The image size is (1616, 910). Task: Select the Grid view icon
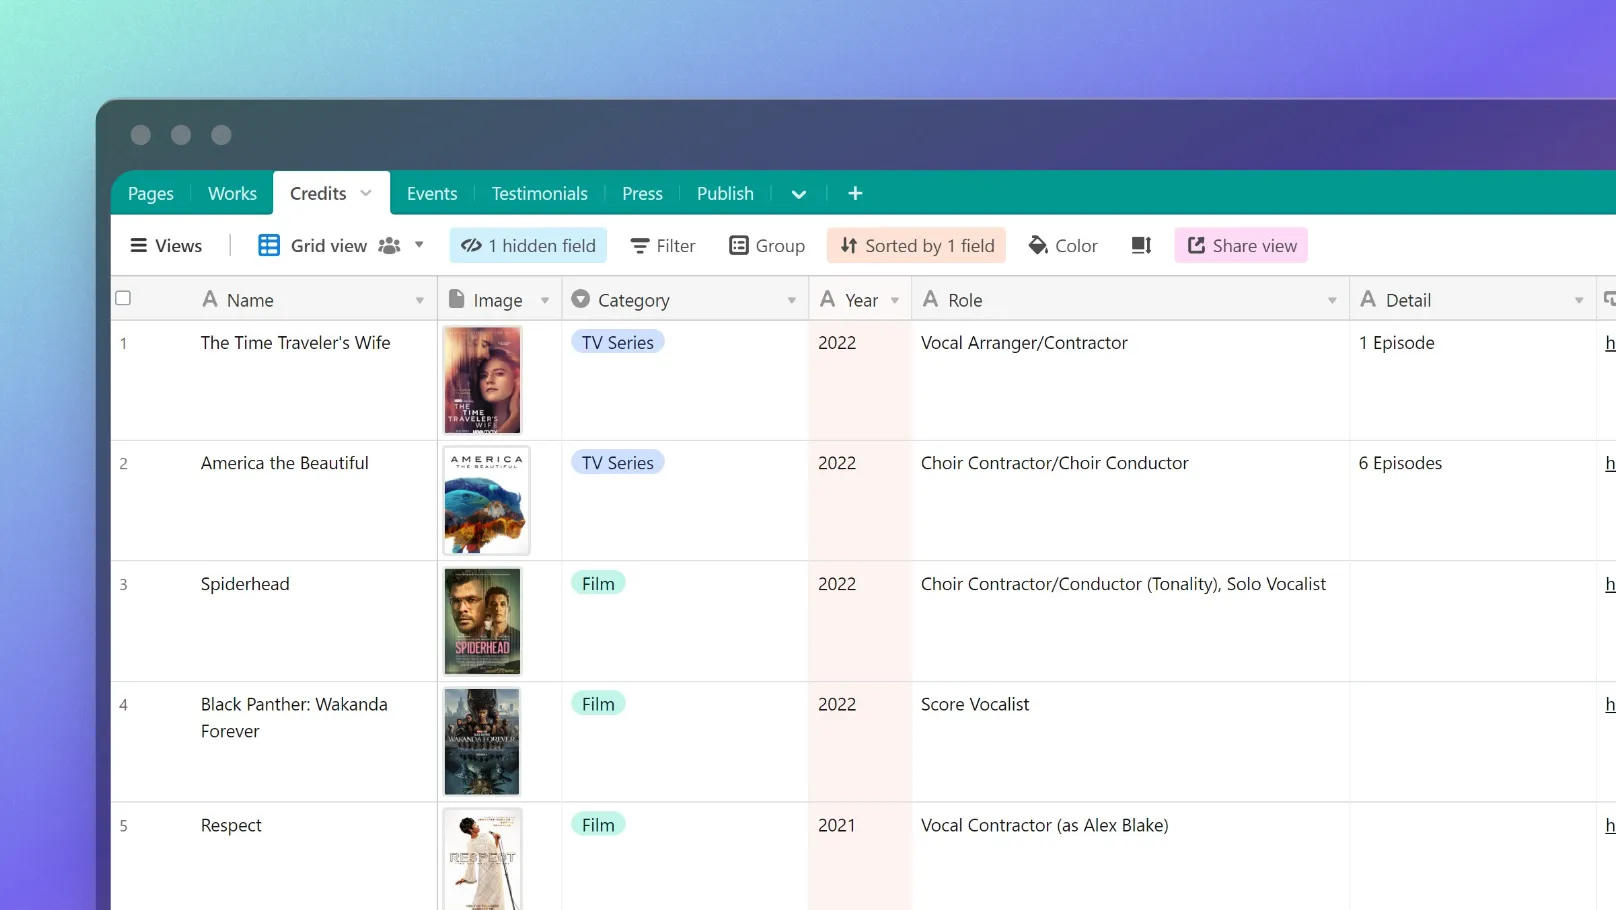point(268,245)
